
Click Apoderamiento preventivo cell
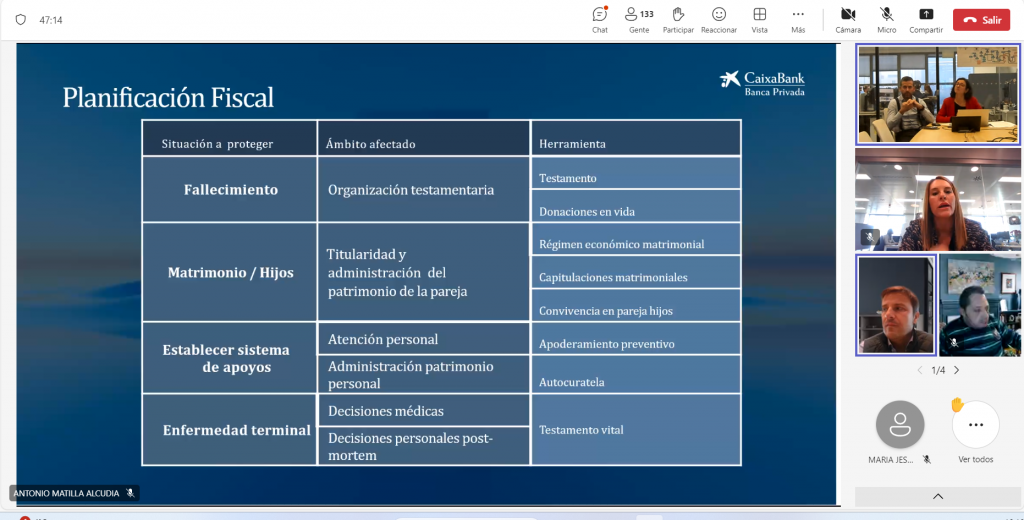tap(636, 338)
